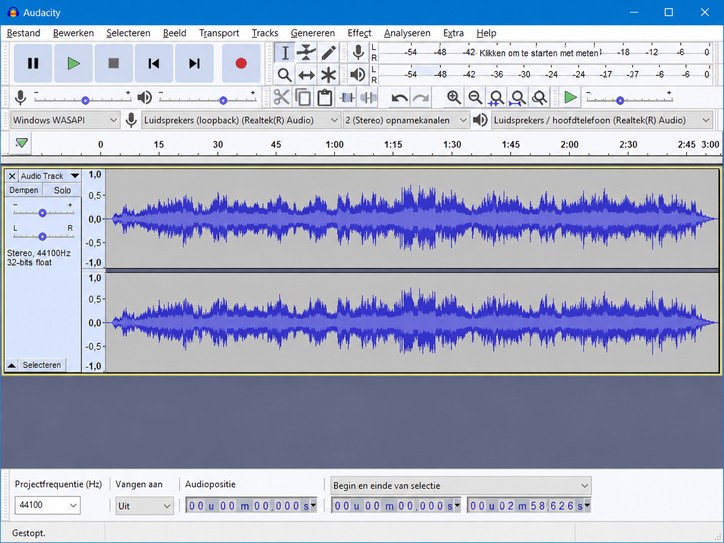
Task: Open the Effect menu
Action: (x=359, y=33)
